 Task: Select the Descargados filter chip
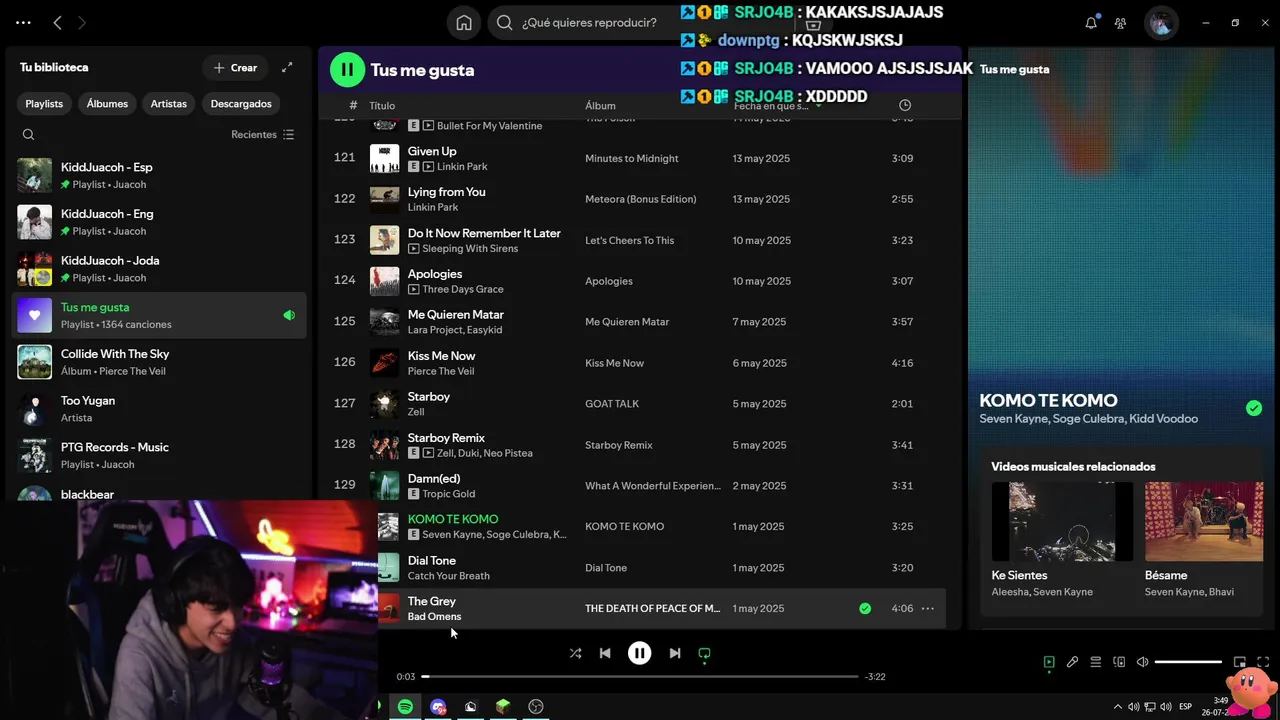click(x=241, y=103)
